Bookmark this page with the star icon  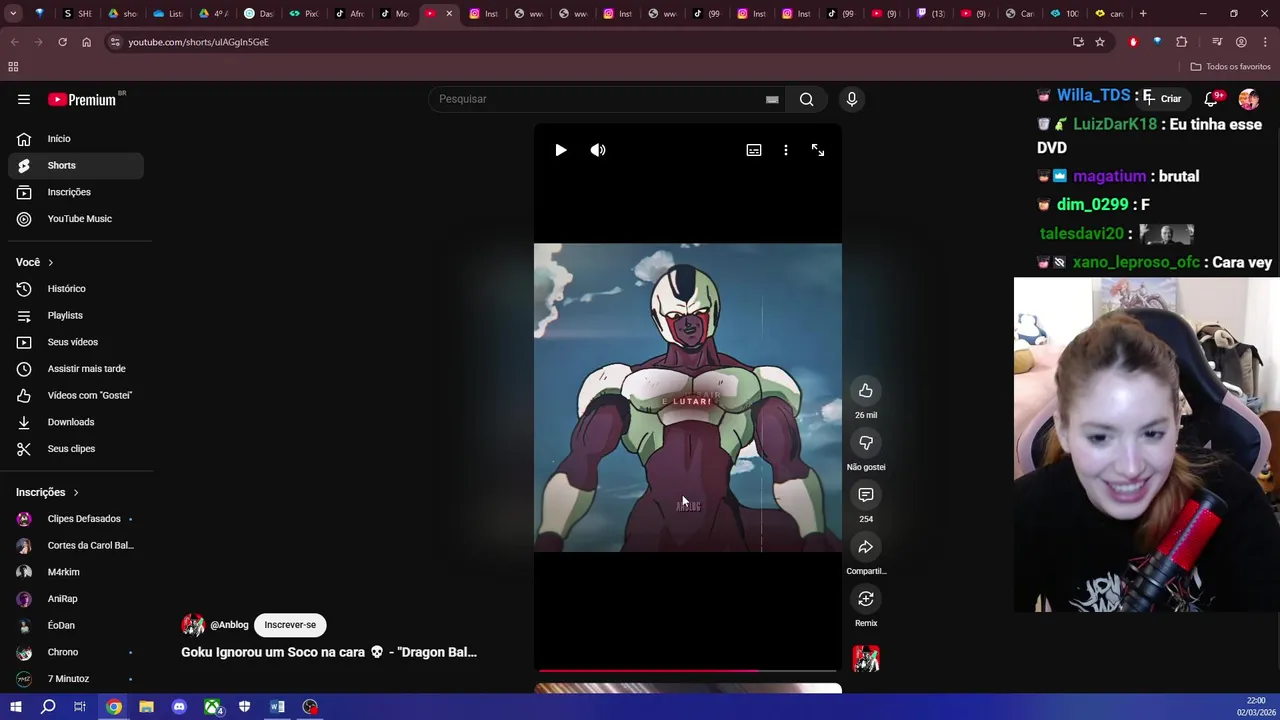tap(1100, 42)
